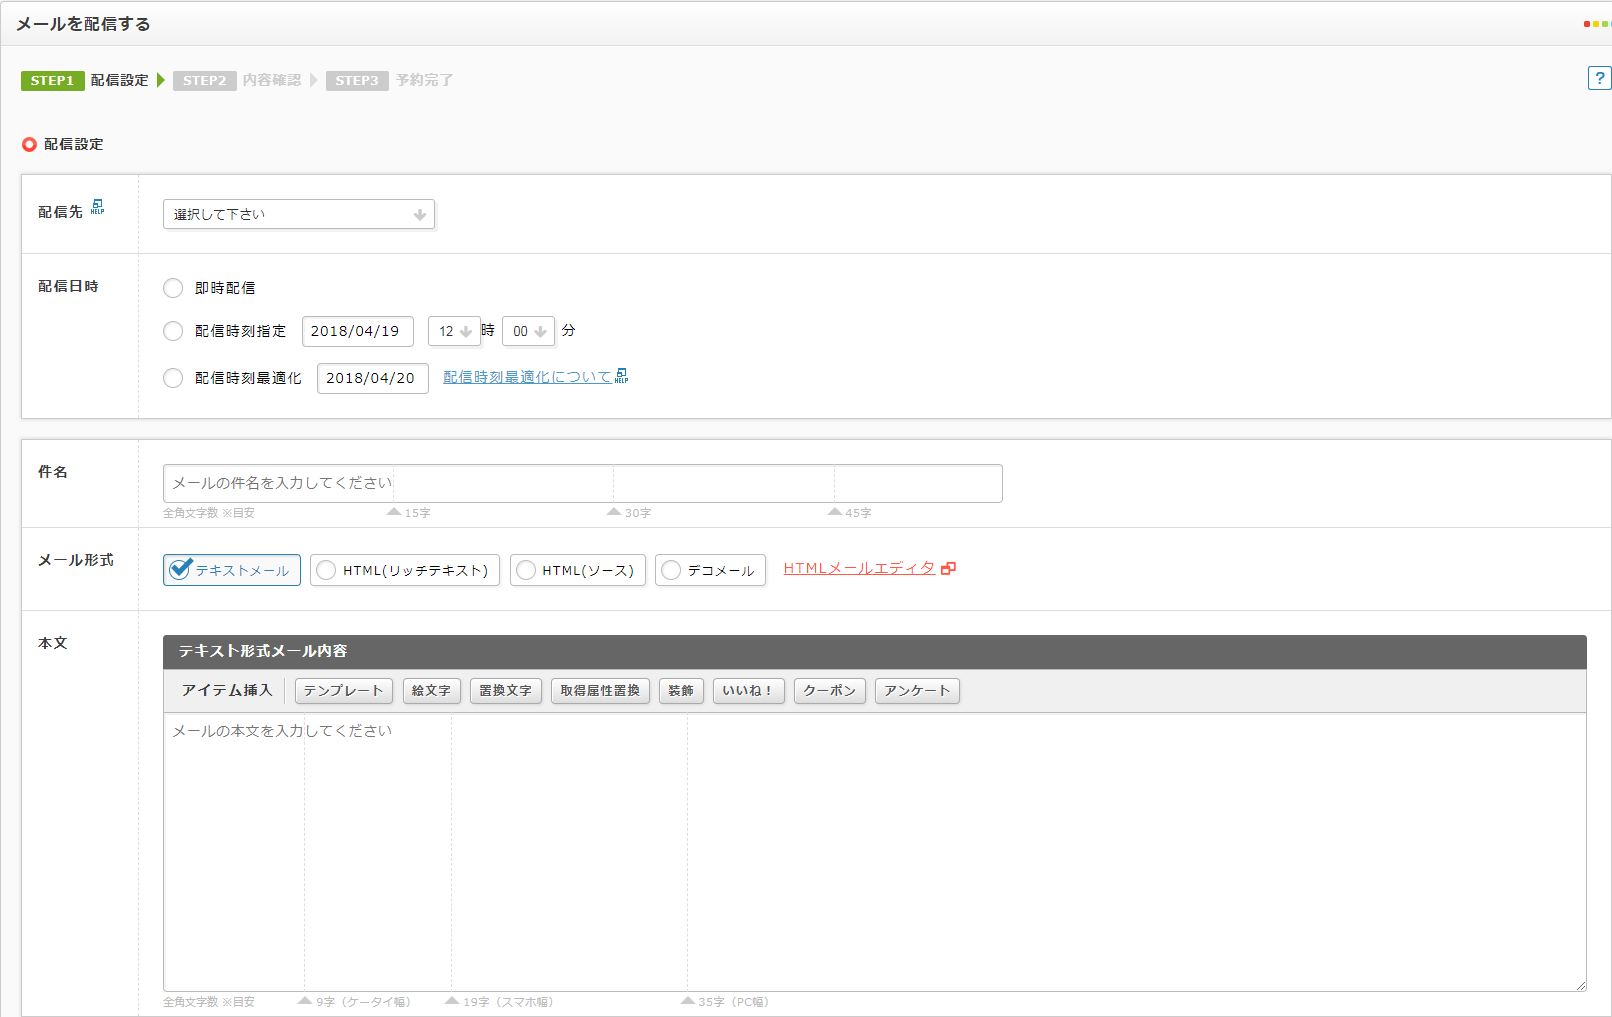Viewport: 1612px width, 1017px height.
Task: Click the クーポン button
Action: coord(830,691)
